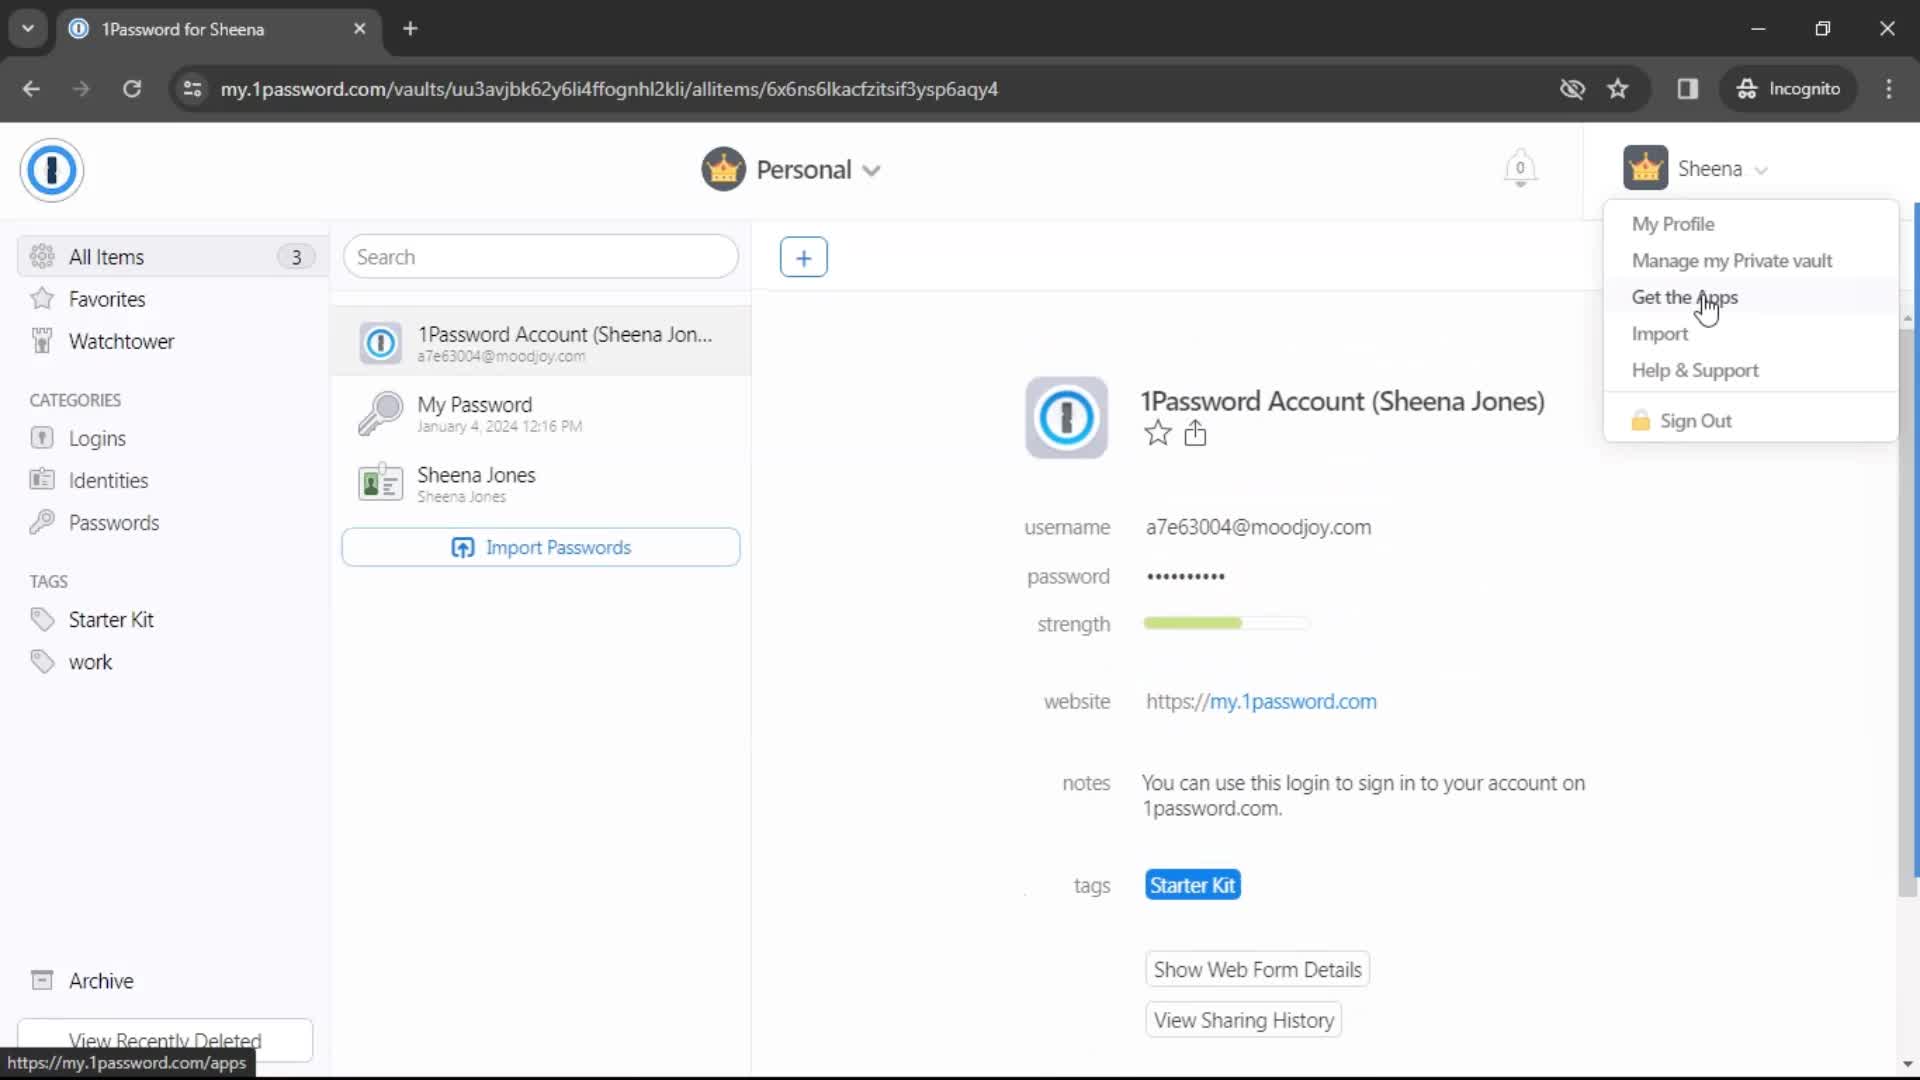Click the blue Starter Kit tag chip
The image size is (1920, 1080).
(1192, 885)
